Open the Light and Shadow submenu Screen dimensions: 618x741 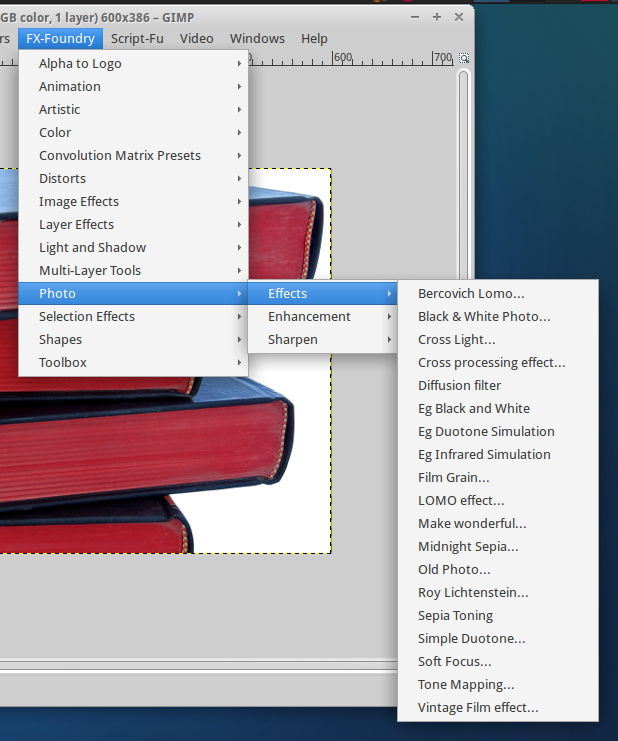[92, 247]
